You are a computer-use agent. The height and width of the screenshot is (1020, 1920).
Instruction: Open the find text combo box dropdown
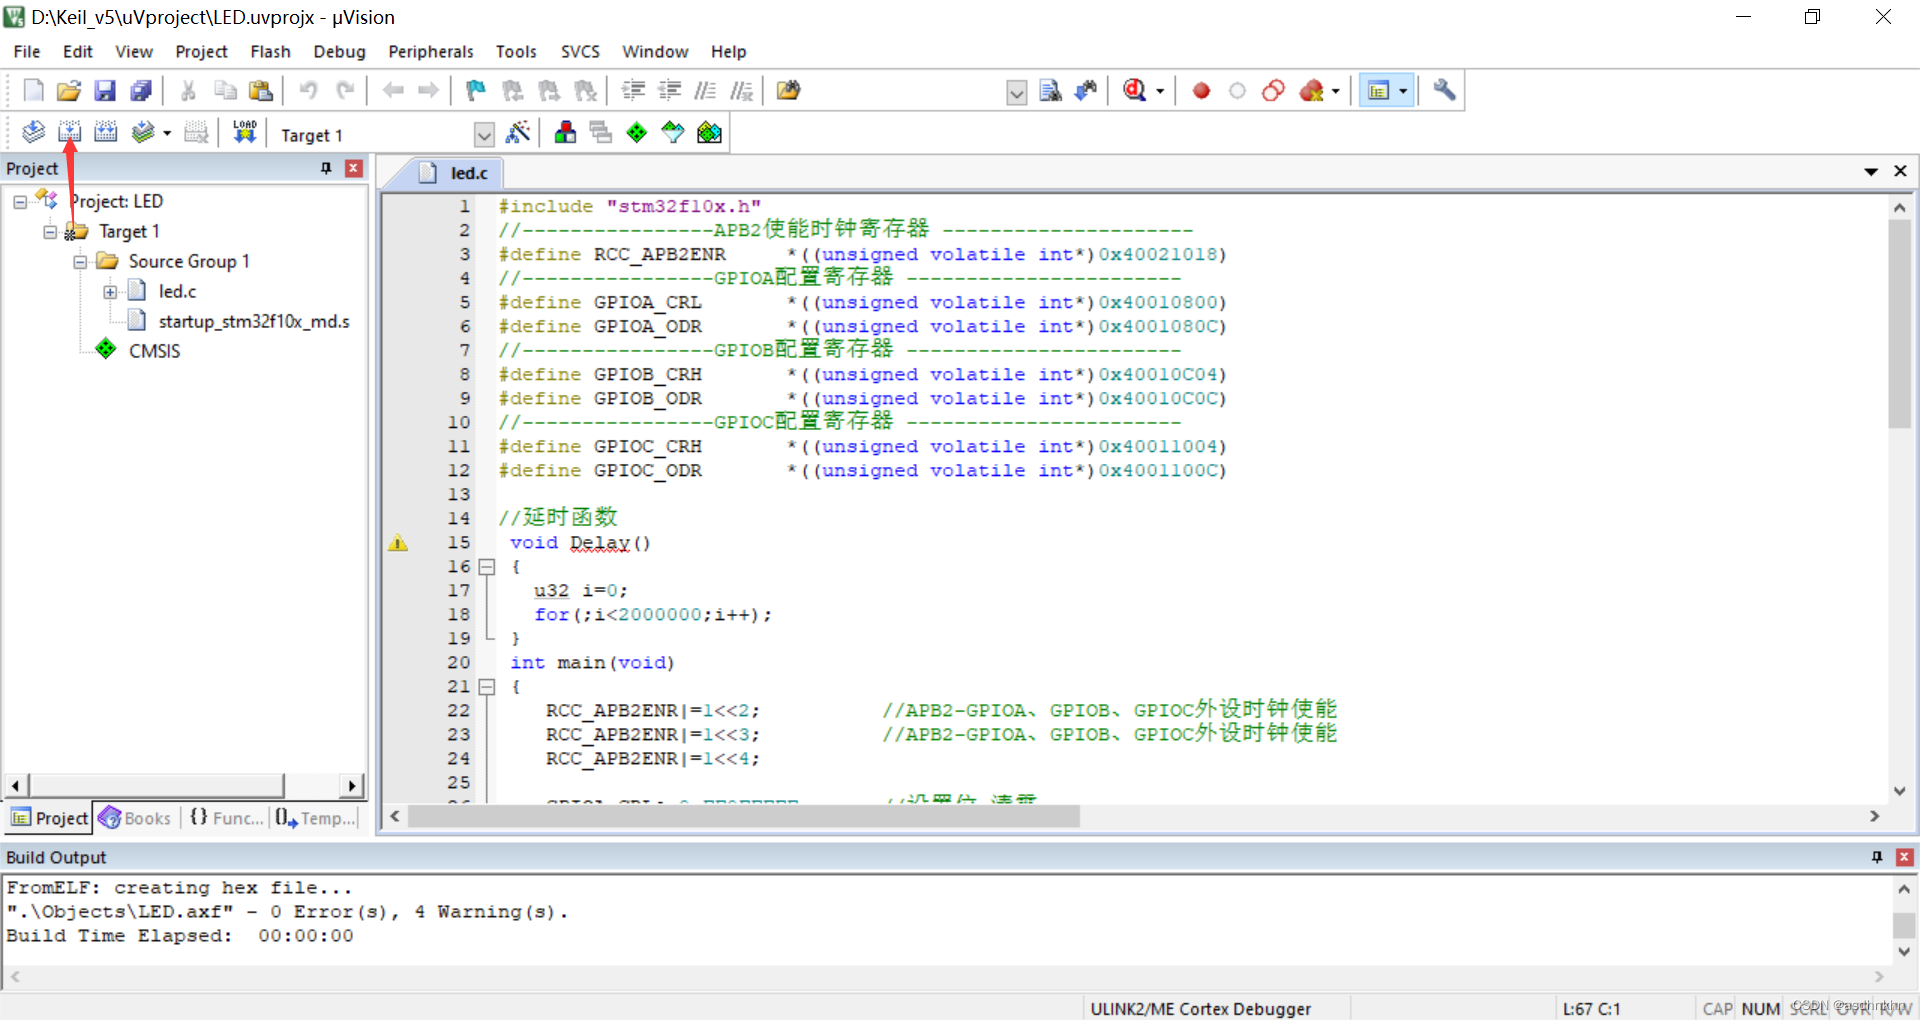point(1016,92)
